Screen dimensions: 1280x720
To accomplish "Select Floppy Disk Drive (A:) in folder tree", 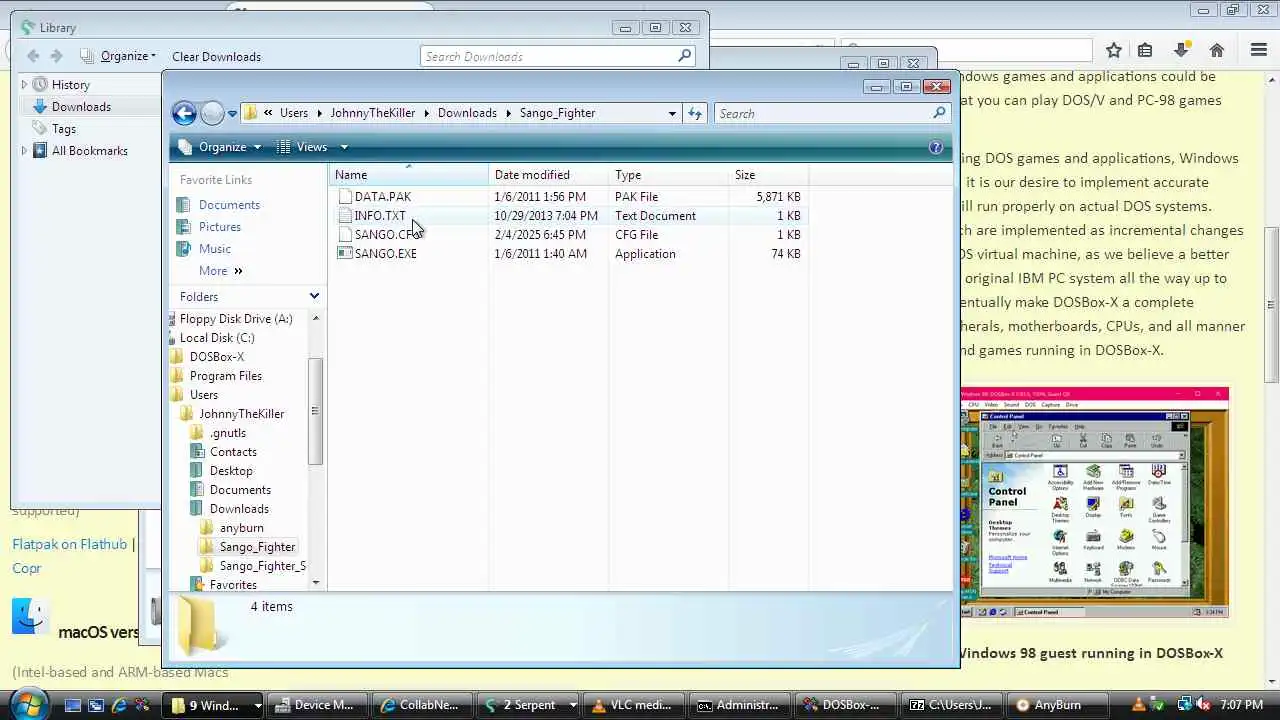I will click(236, 319).
